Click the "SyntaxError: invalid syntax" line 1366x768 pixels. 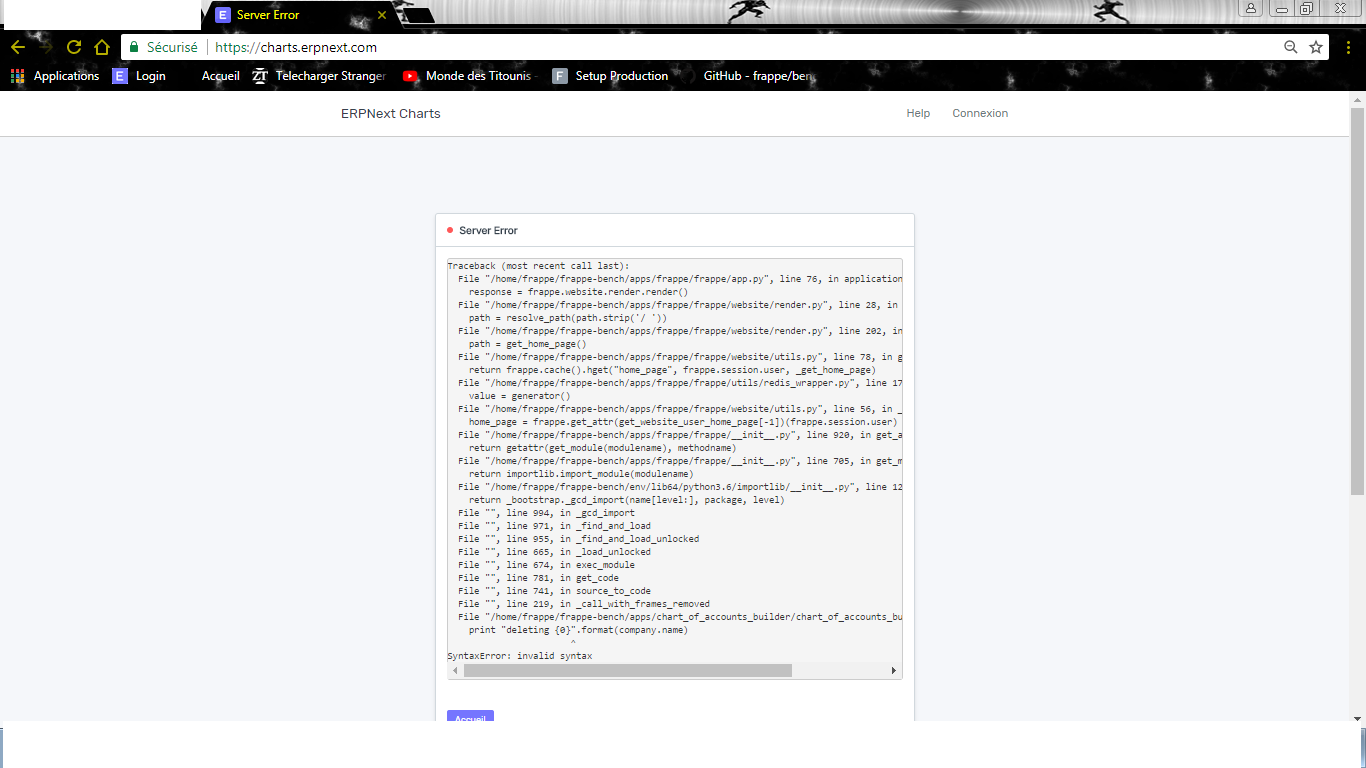pos(520,656)
